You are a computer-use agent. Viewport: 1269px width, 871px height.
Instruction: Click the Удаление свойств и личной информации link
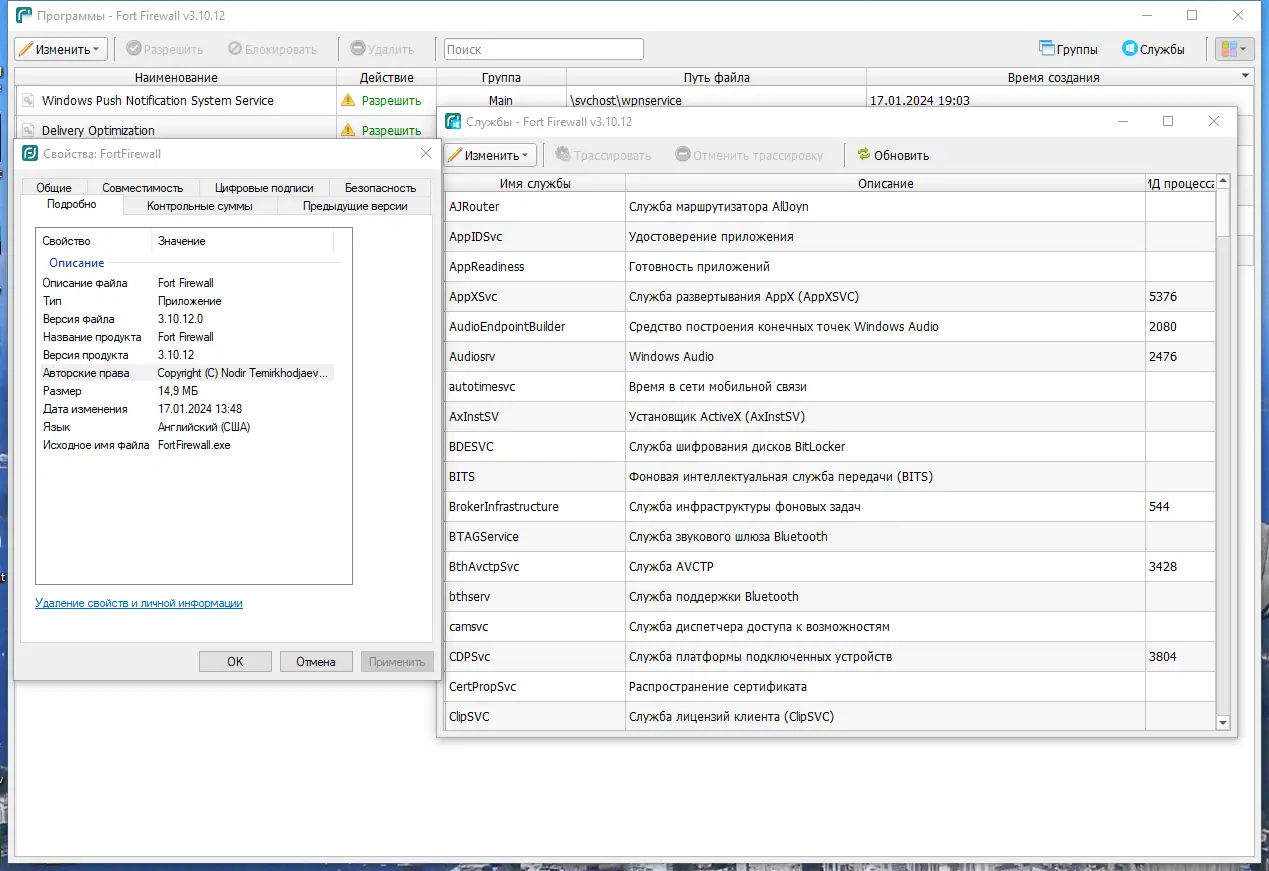[139, 603]
